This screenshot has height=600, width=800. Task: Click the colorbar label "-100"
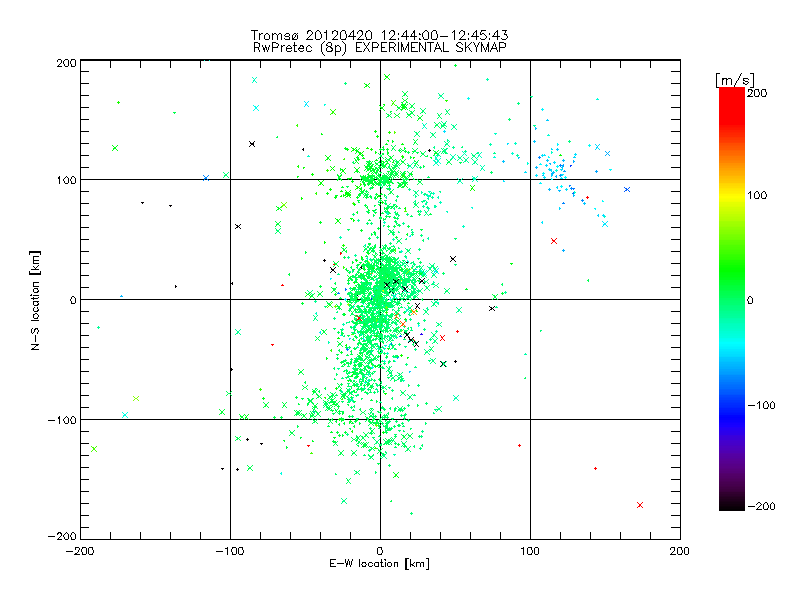pyautogui.click(x=761, y=405)
